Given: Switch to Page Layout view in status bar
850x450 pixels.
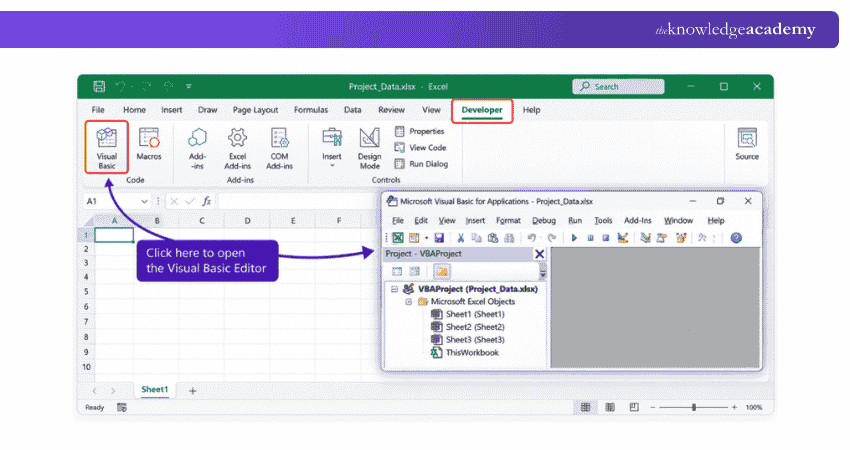Looking at the screenshot, I should (610, 407).
